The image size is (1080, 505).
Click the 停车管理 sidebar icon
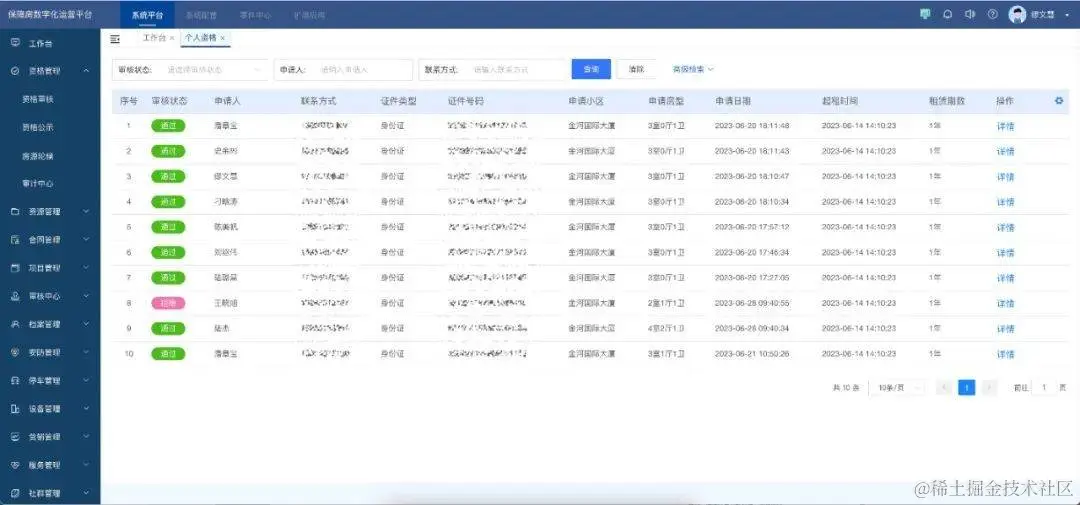[x=15, y=380]
